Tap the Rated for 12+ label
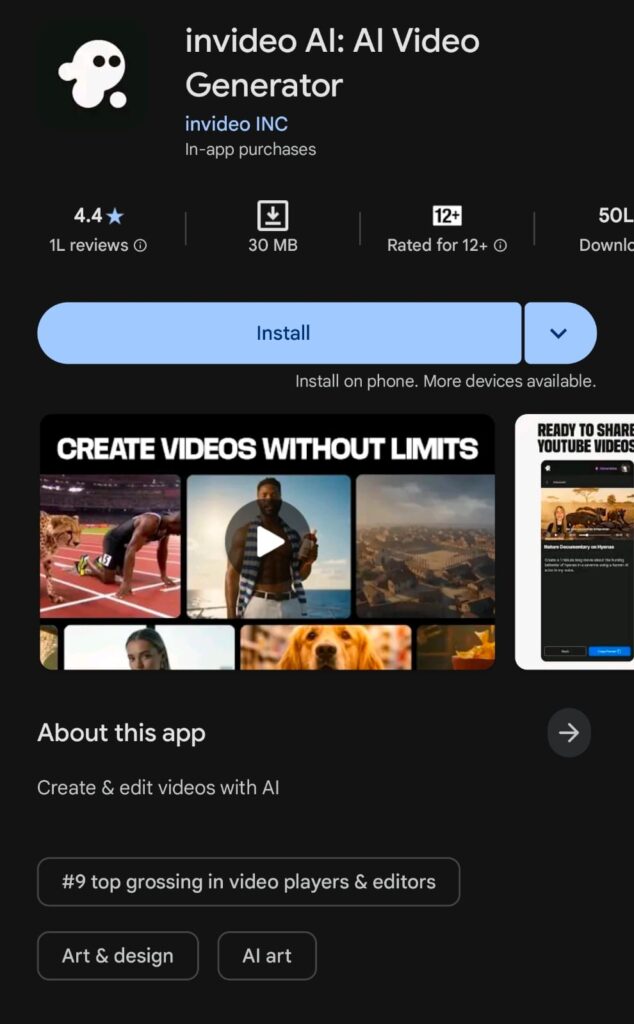Image resolution: width=634 pixels, height=1024 pixels. tap(437, 246)
